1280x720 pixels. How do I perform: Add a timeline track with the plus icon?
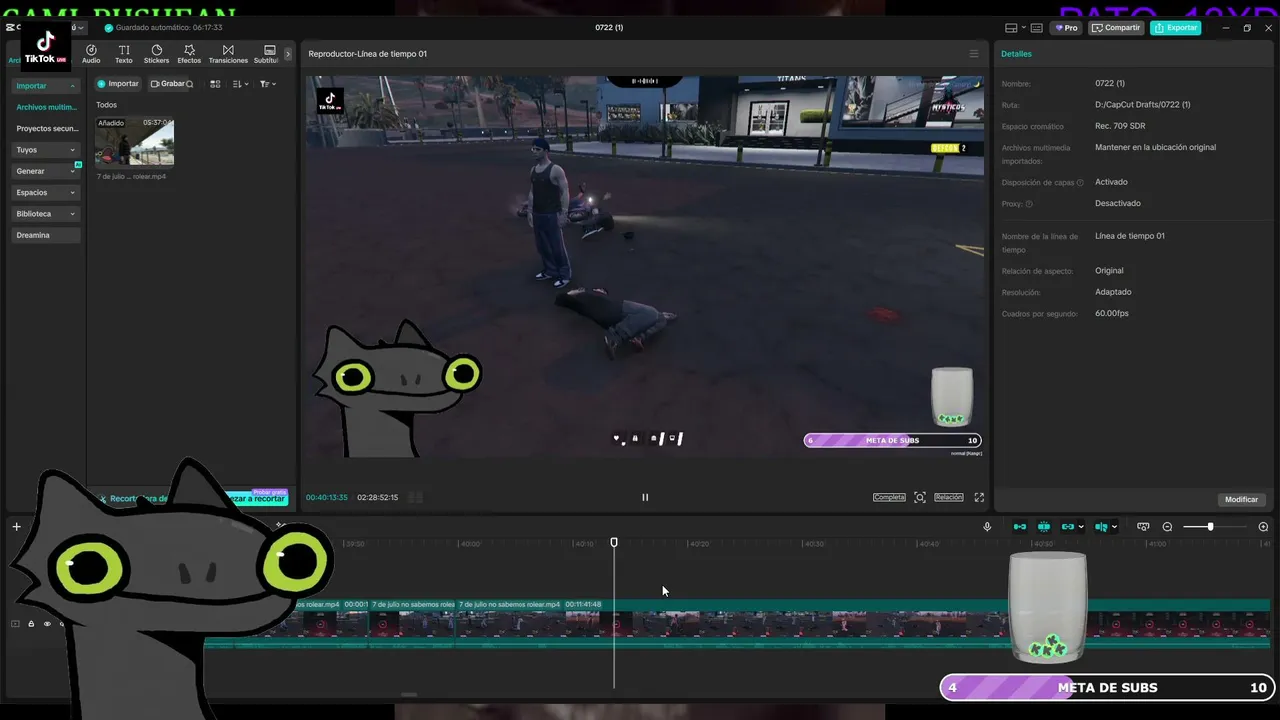tap(16, 527)
